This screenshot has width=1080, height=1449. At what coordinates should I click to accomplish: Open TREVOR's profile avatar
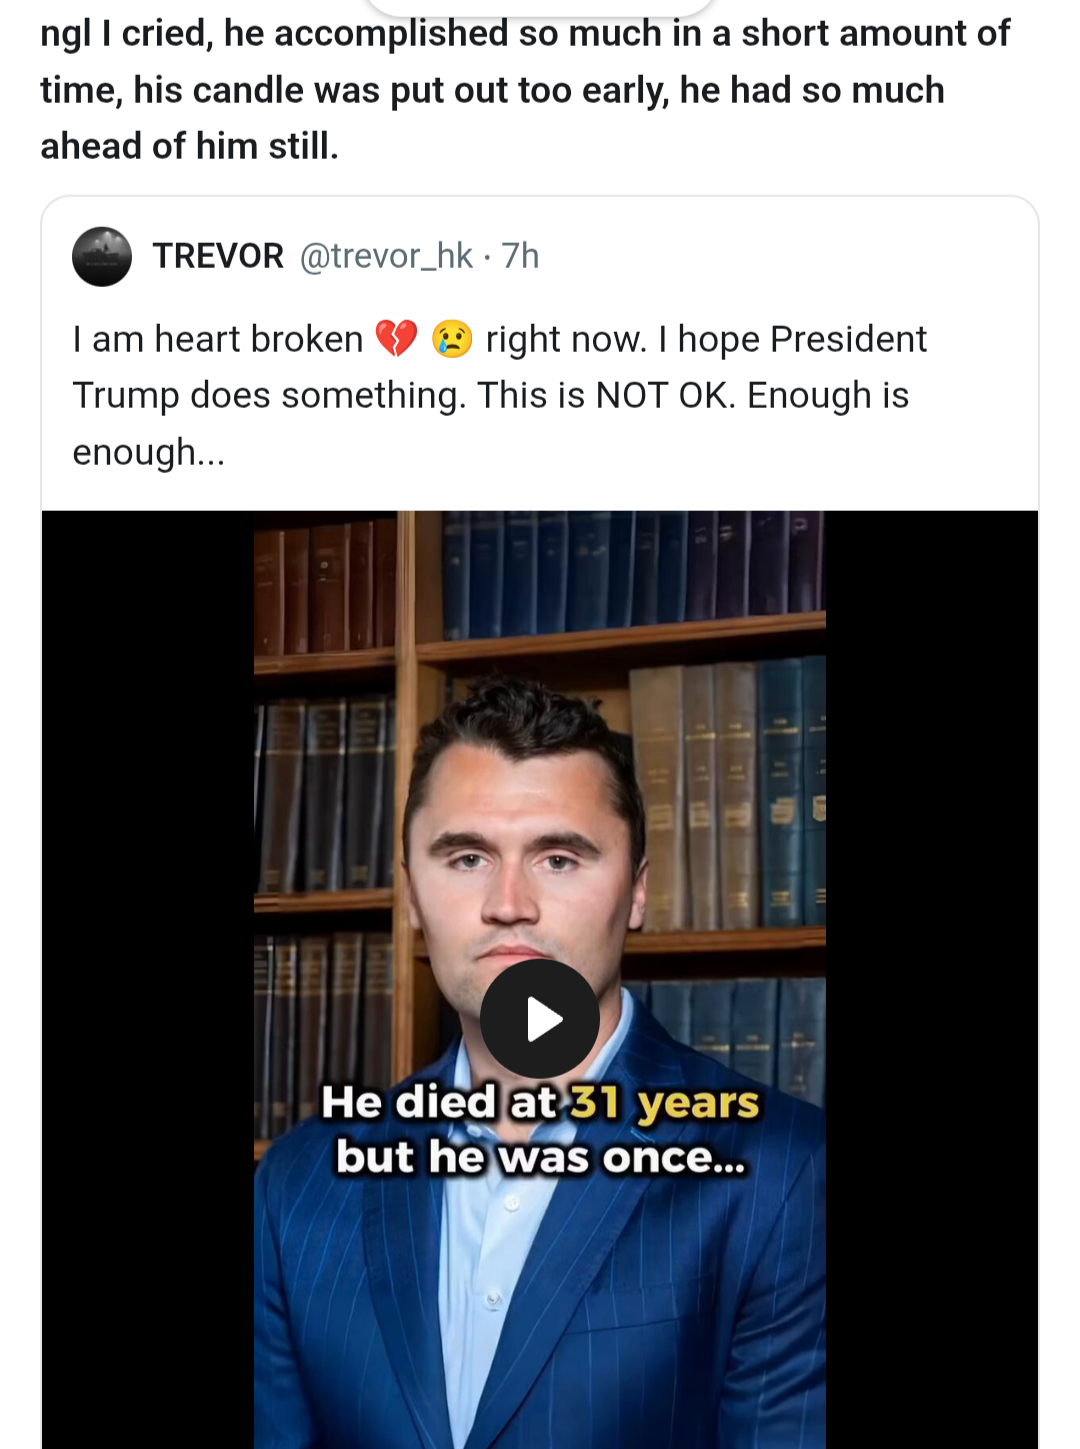point(102,257)
